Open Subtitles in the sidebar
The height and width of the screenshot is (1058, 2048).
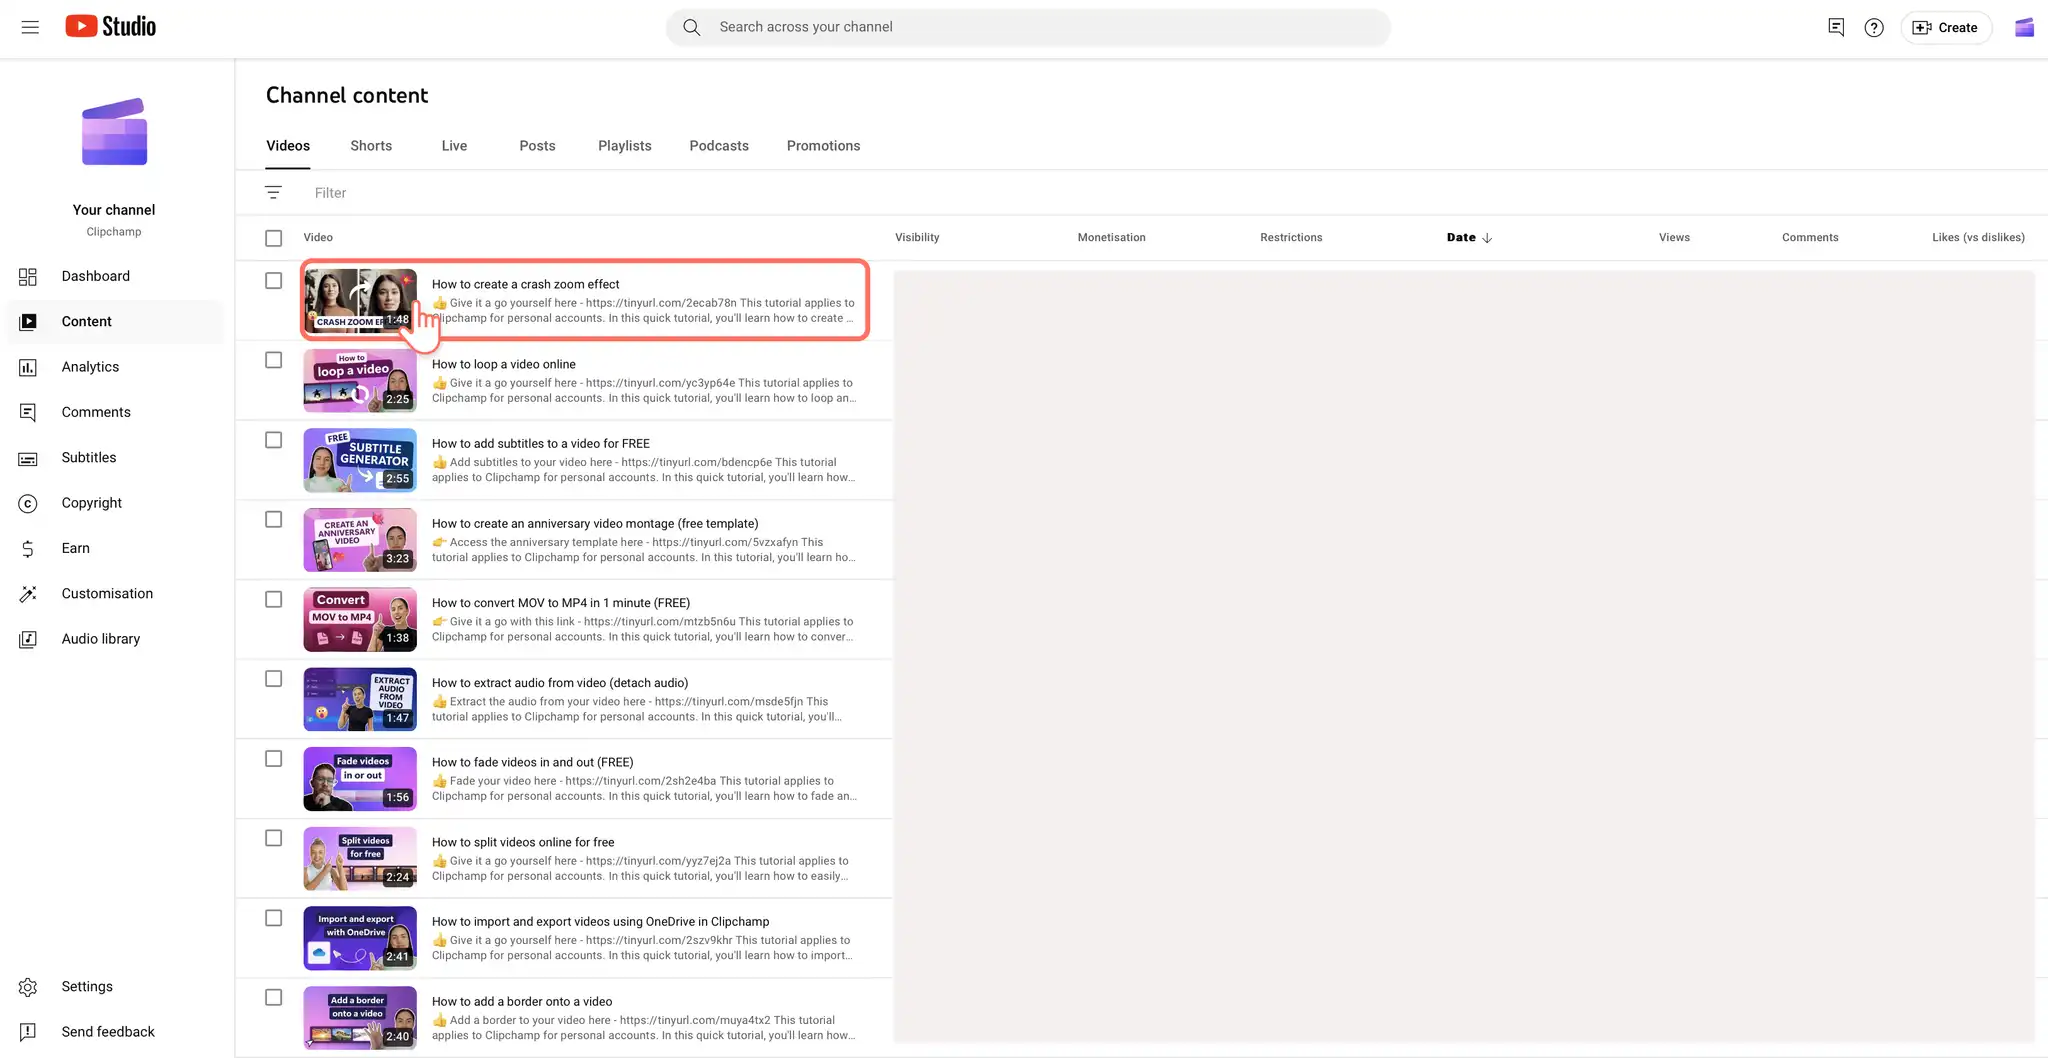pos(114,458)
